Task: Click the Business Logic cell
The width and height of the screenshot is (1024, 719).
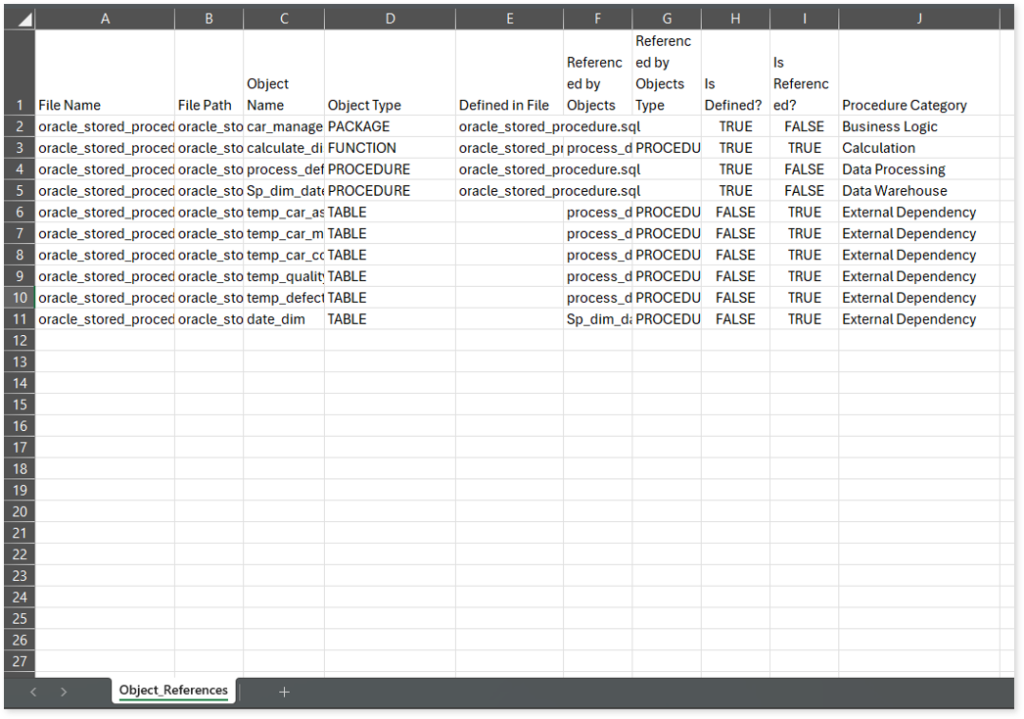Action: tap(890, 127)
